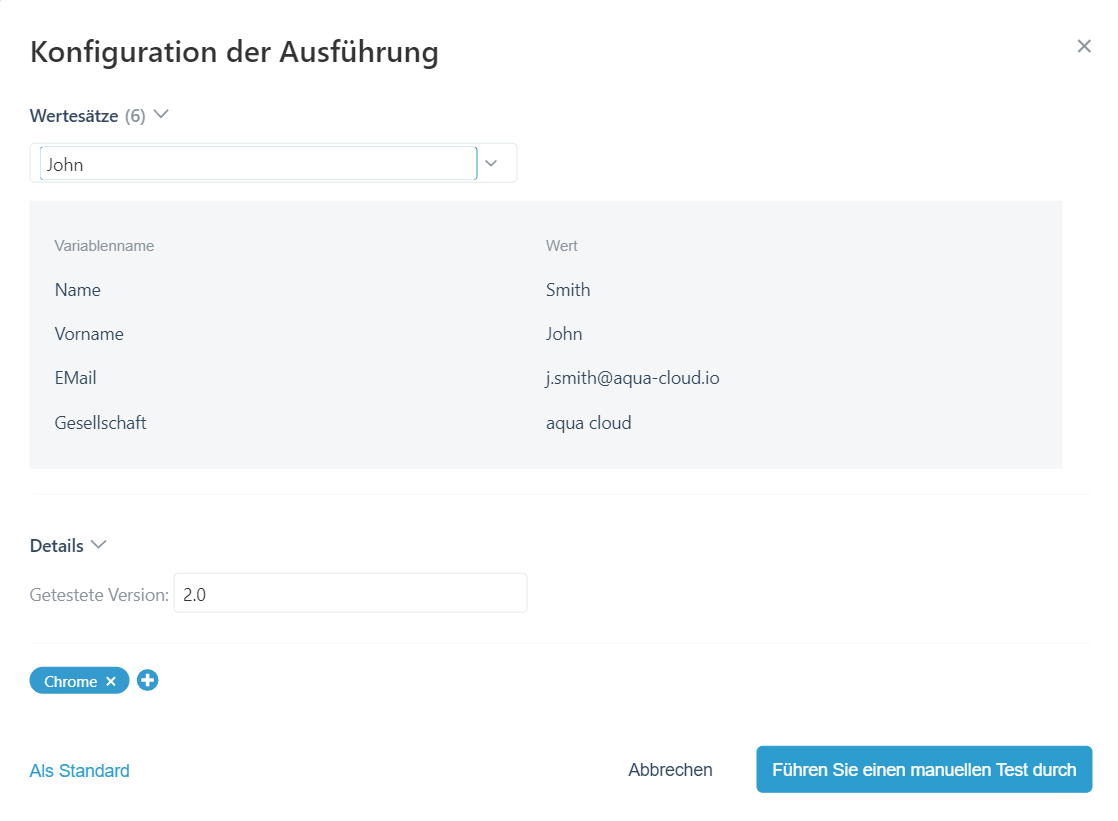Remove the Chrome tag with its x icon
This screenshot has height=821, width=1118.
[111, 681]
